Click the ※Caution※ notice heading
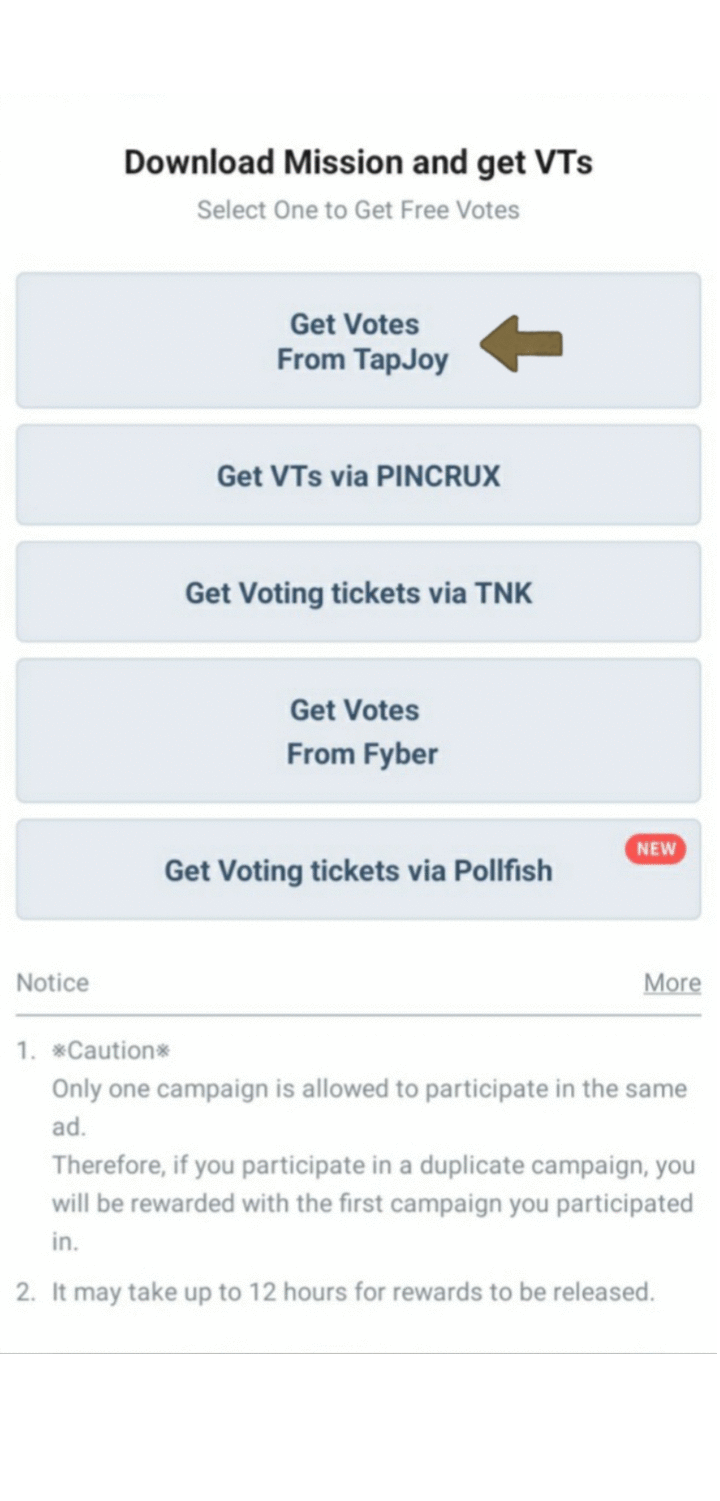This screenshot has width=720, height=1501. (x=111, y=1050)
